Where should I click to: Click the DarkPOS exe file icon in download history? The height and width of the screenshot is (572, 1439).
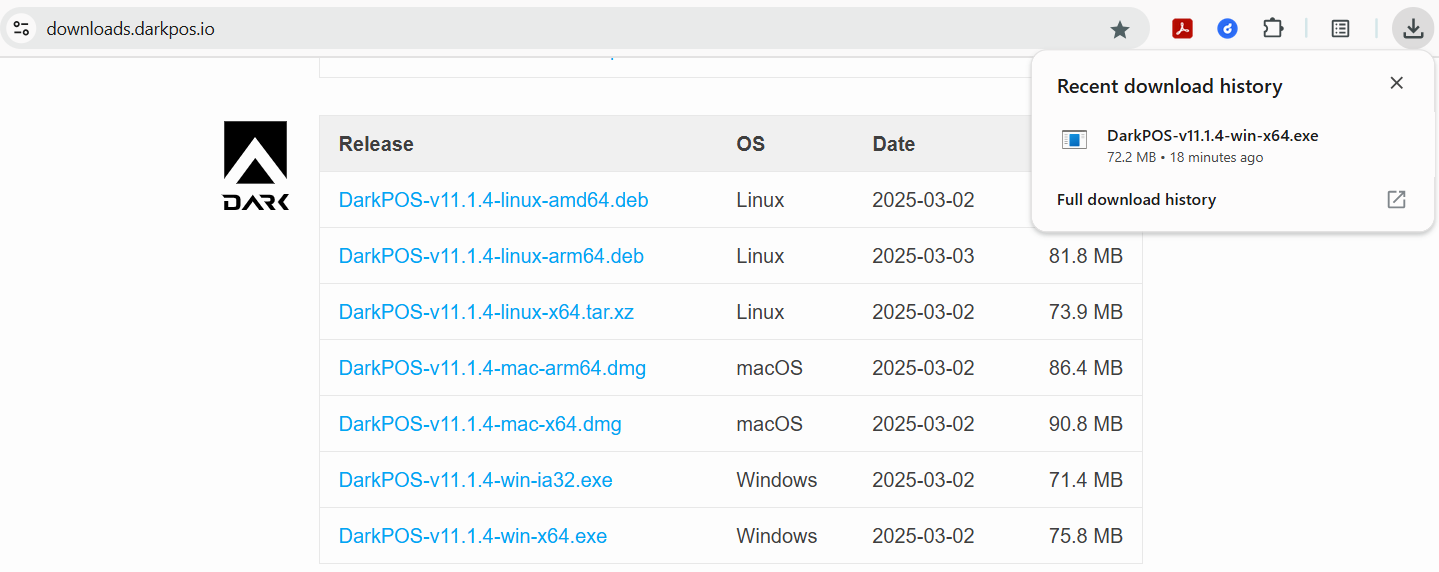[1074, 140]
